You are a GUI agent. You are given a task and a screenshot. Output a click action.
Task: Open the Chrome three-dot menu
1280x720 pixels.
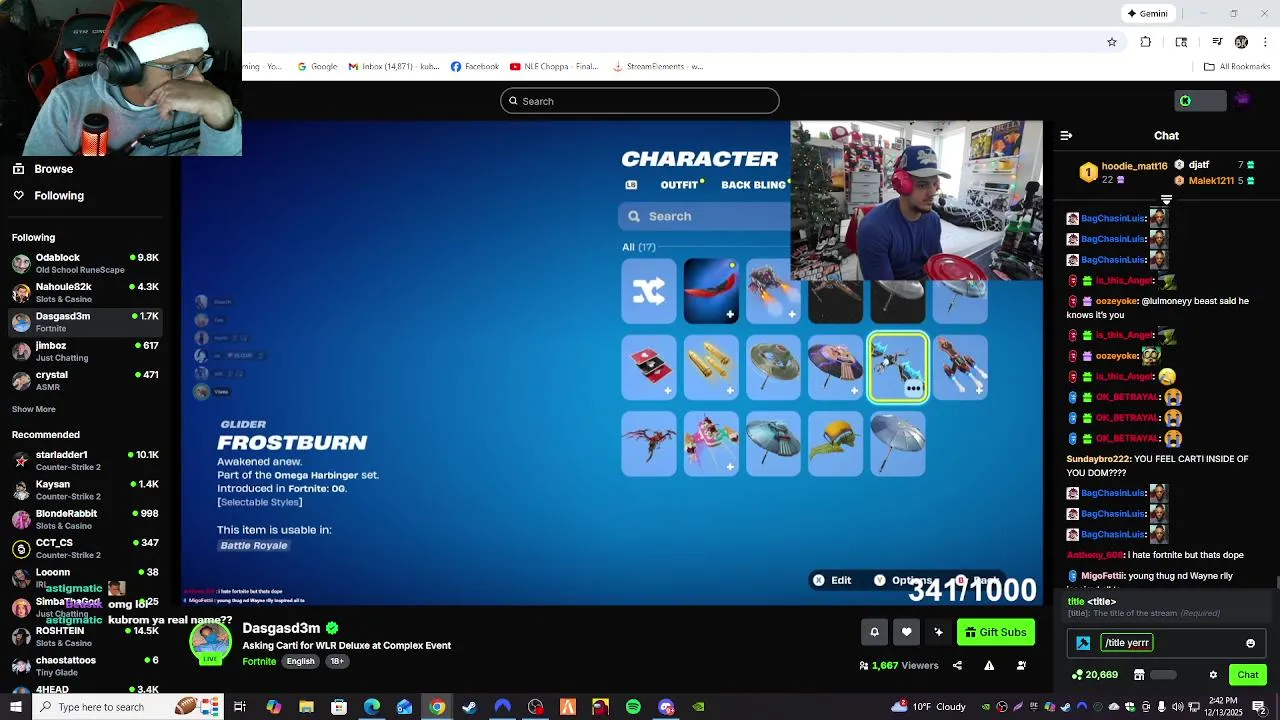(x=1265, y=42)
